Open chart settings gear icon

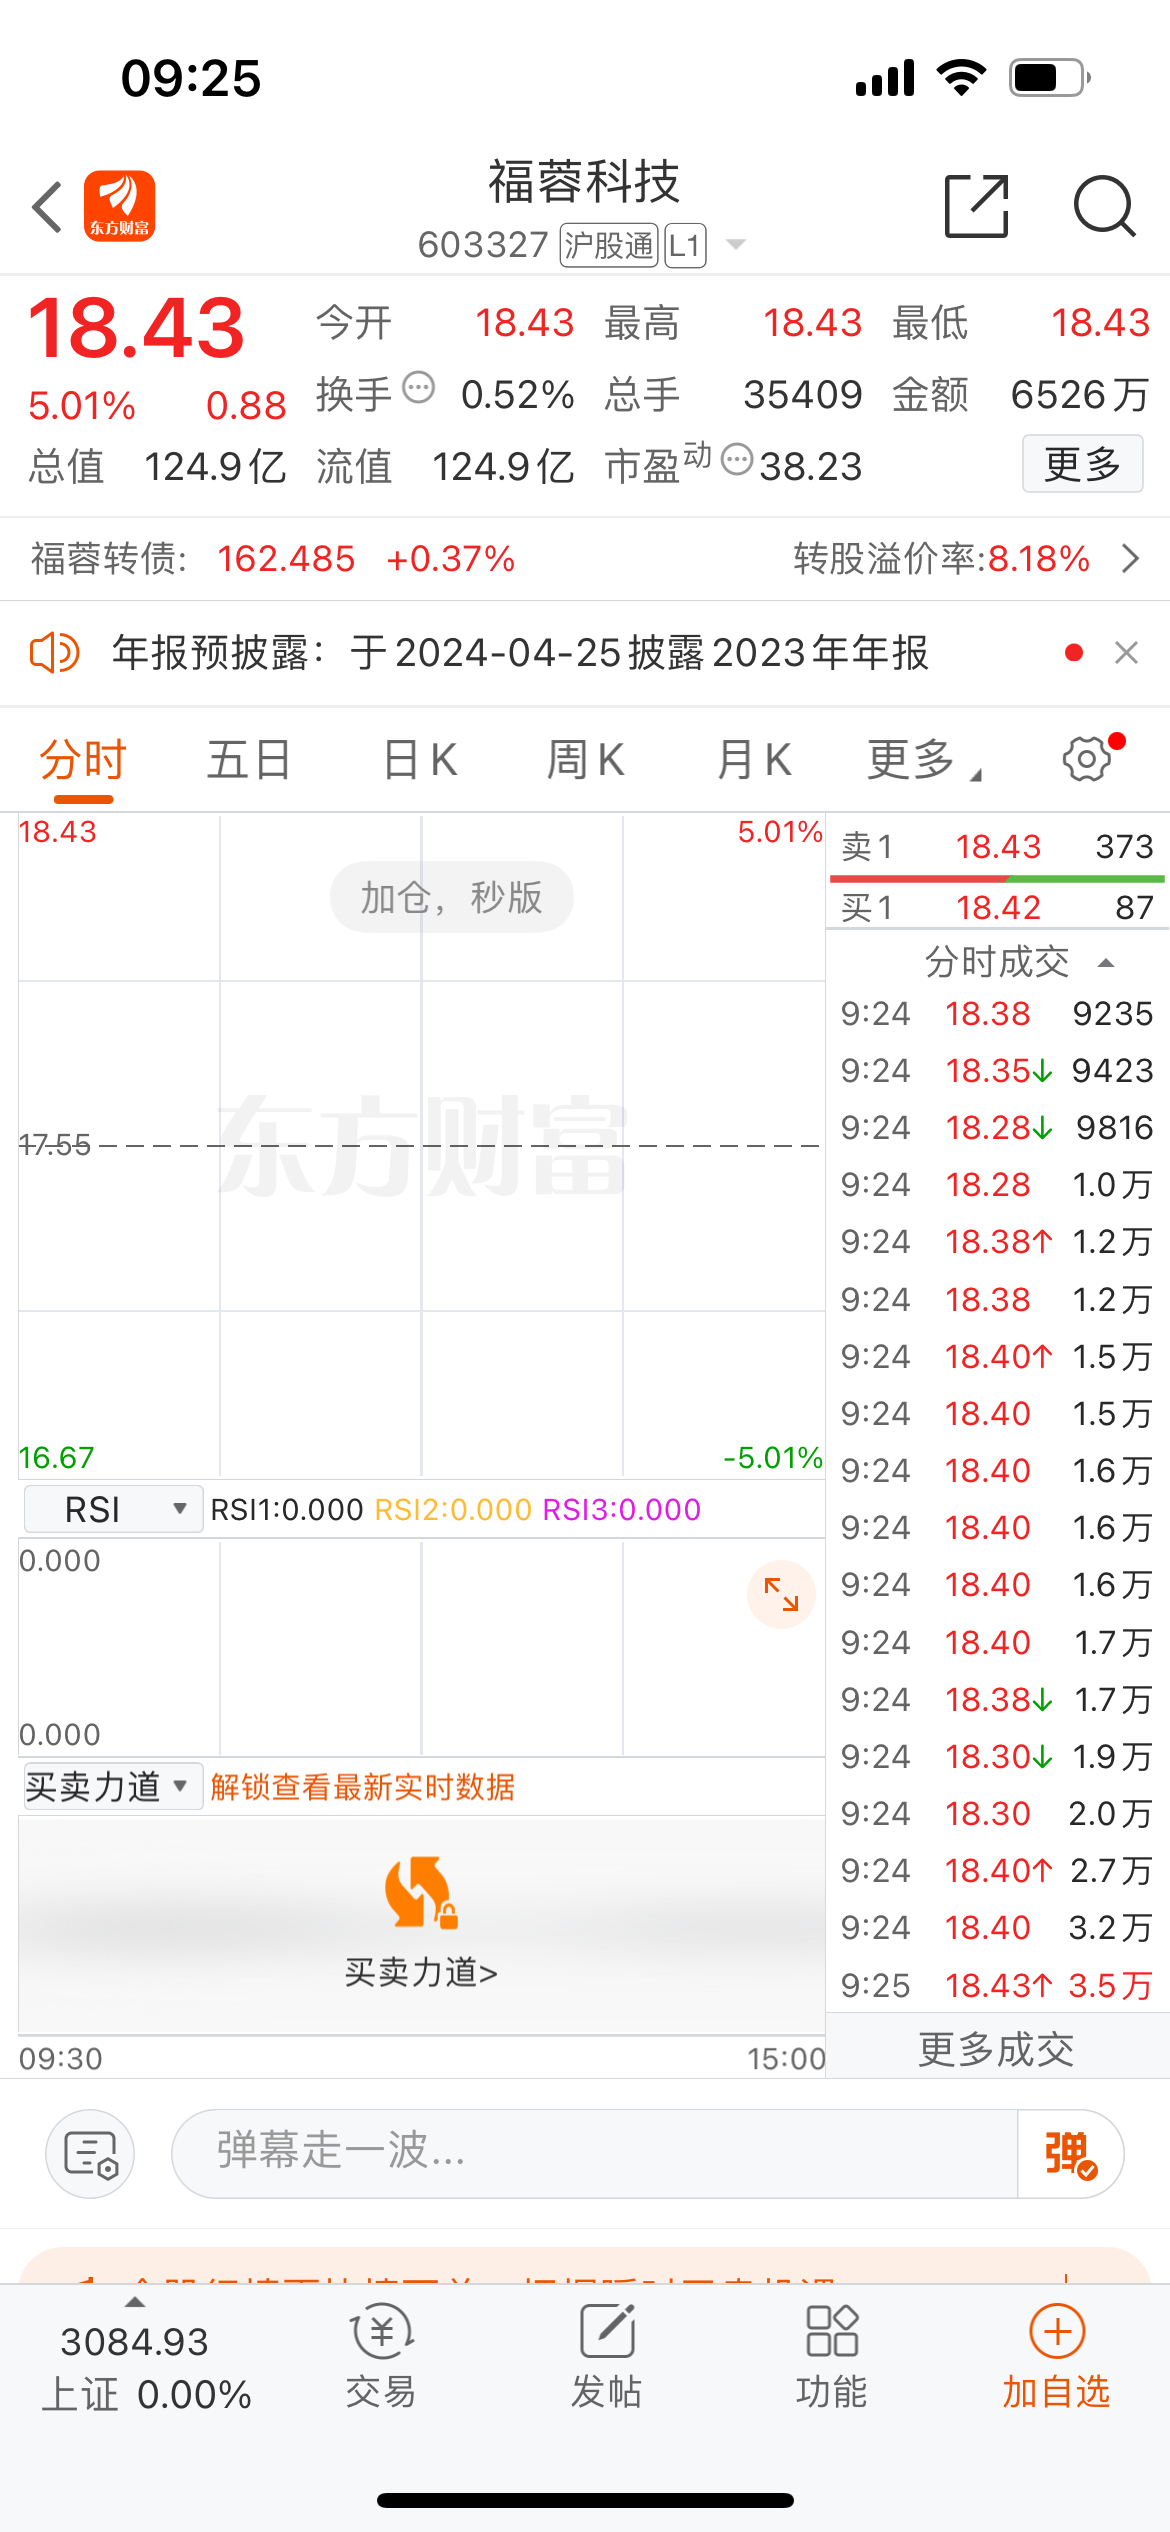click(x=1087, y=759)
